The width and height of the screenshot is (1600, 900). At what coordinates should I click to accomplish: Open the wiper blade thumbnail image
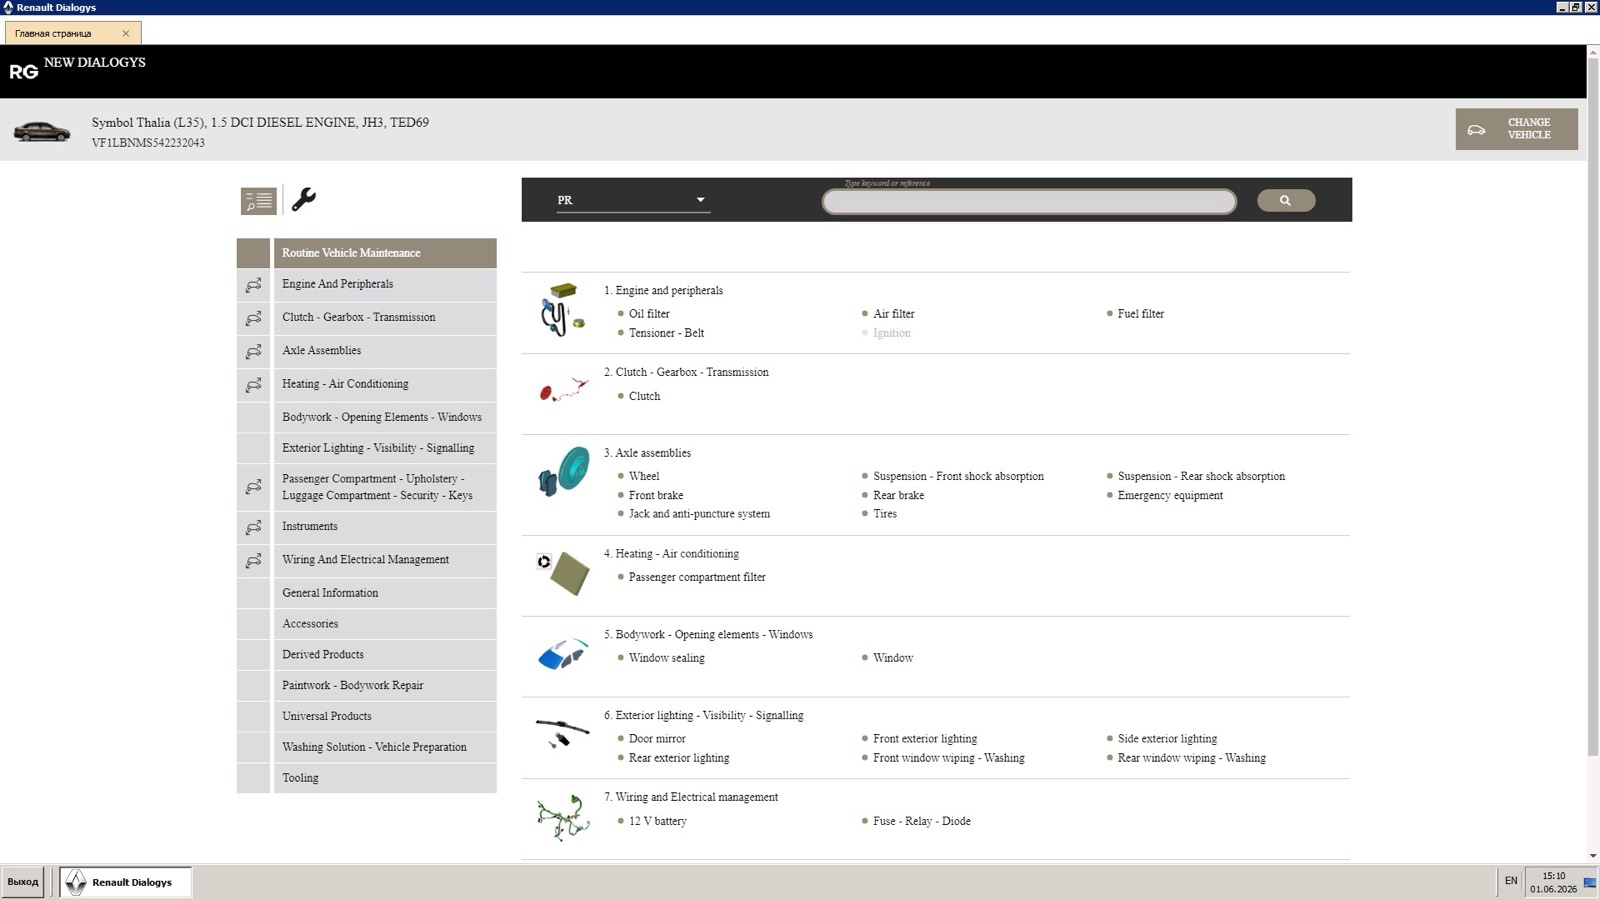[562, 732]
